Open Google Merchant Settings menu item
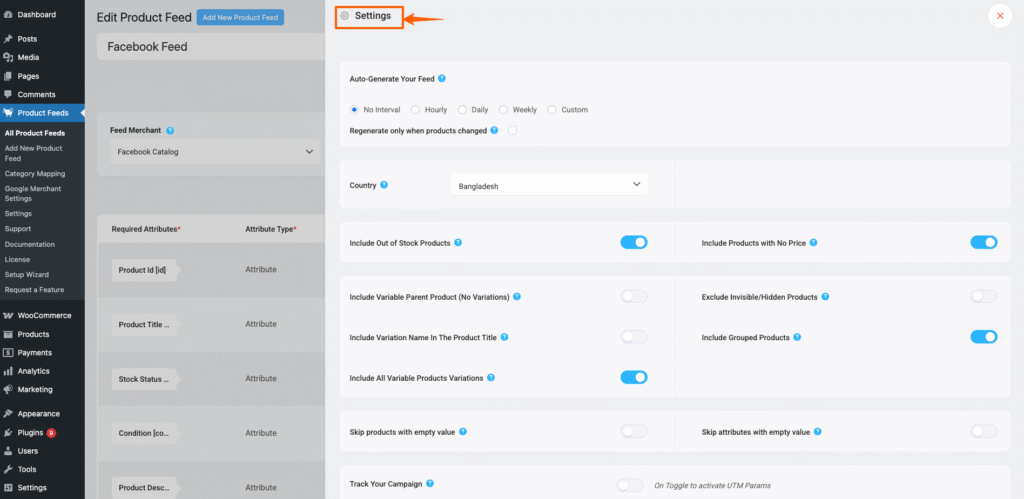The width and height of the screenshot is (1024, 499). (33, 193)
